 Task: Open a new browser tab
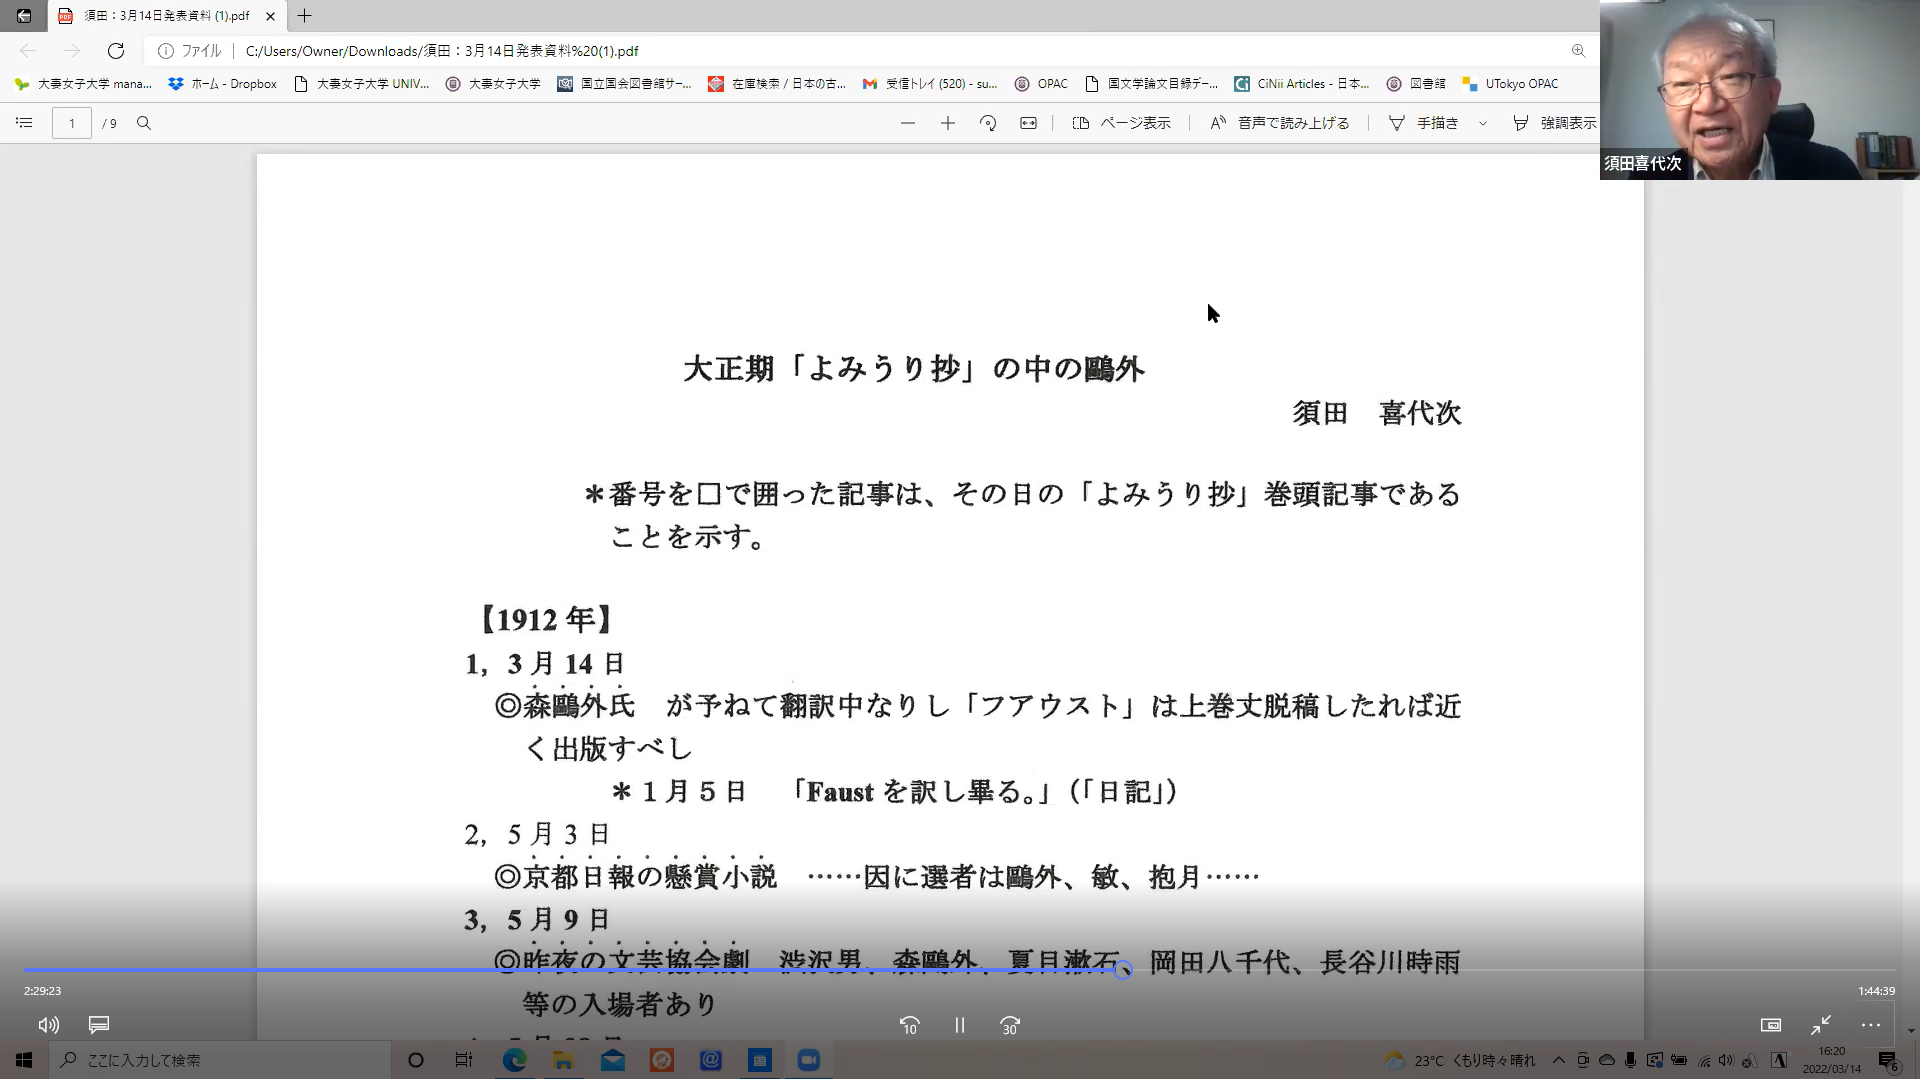(x=305, y=16)
